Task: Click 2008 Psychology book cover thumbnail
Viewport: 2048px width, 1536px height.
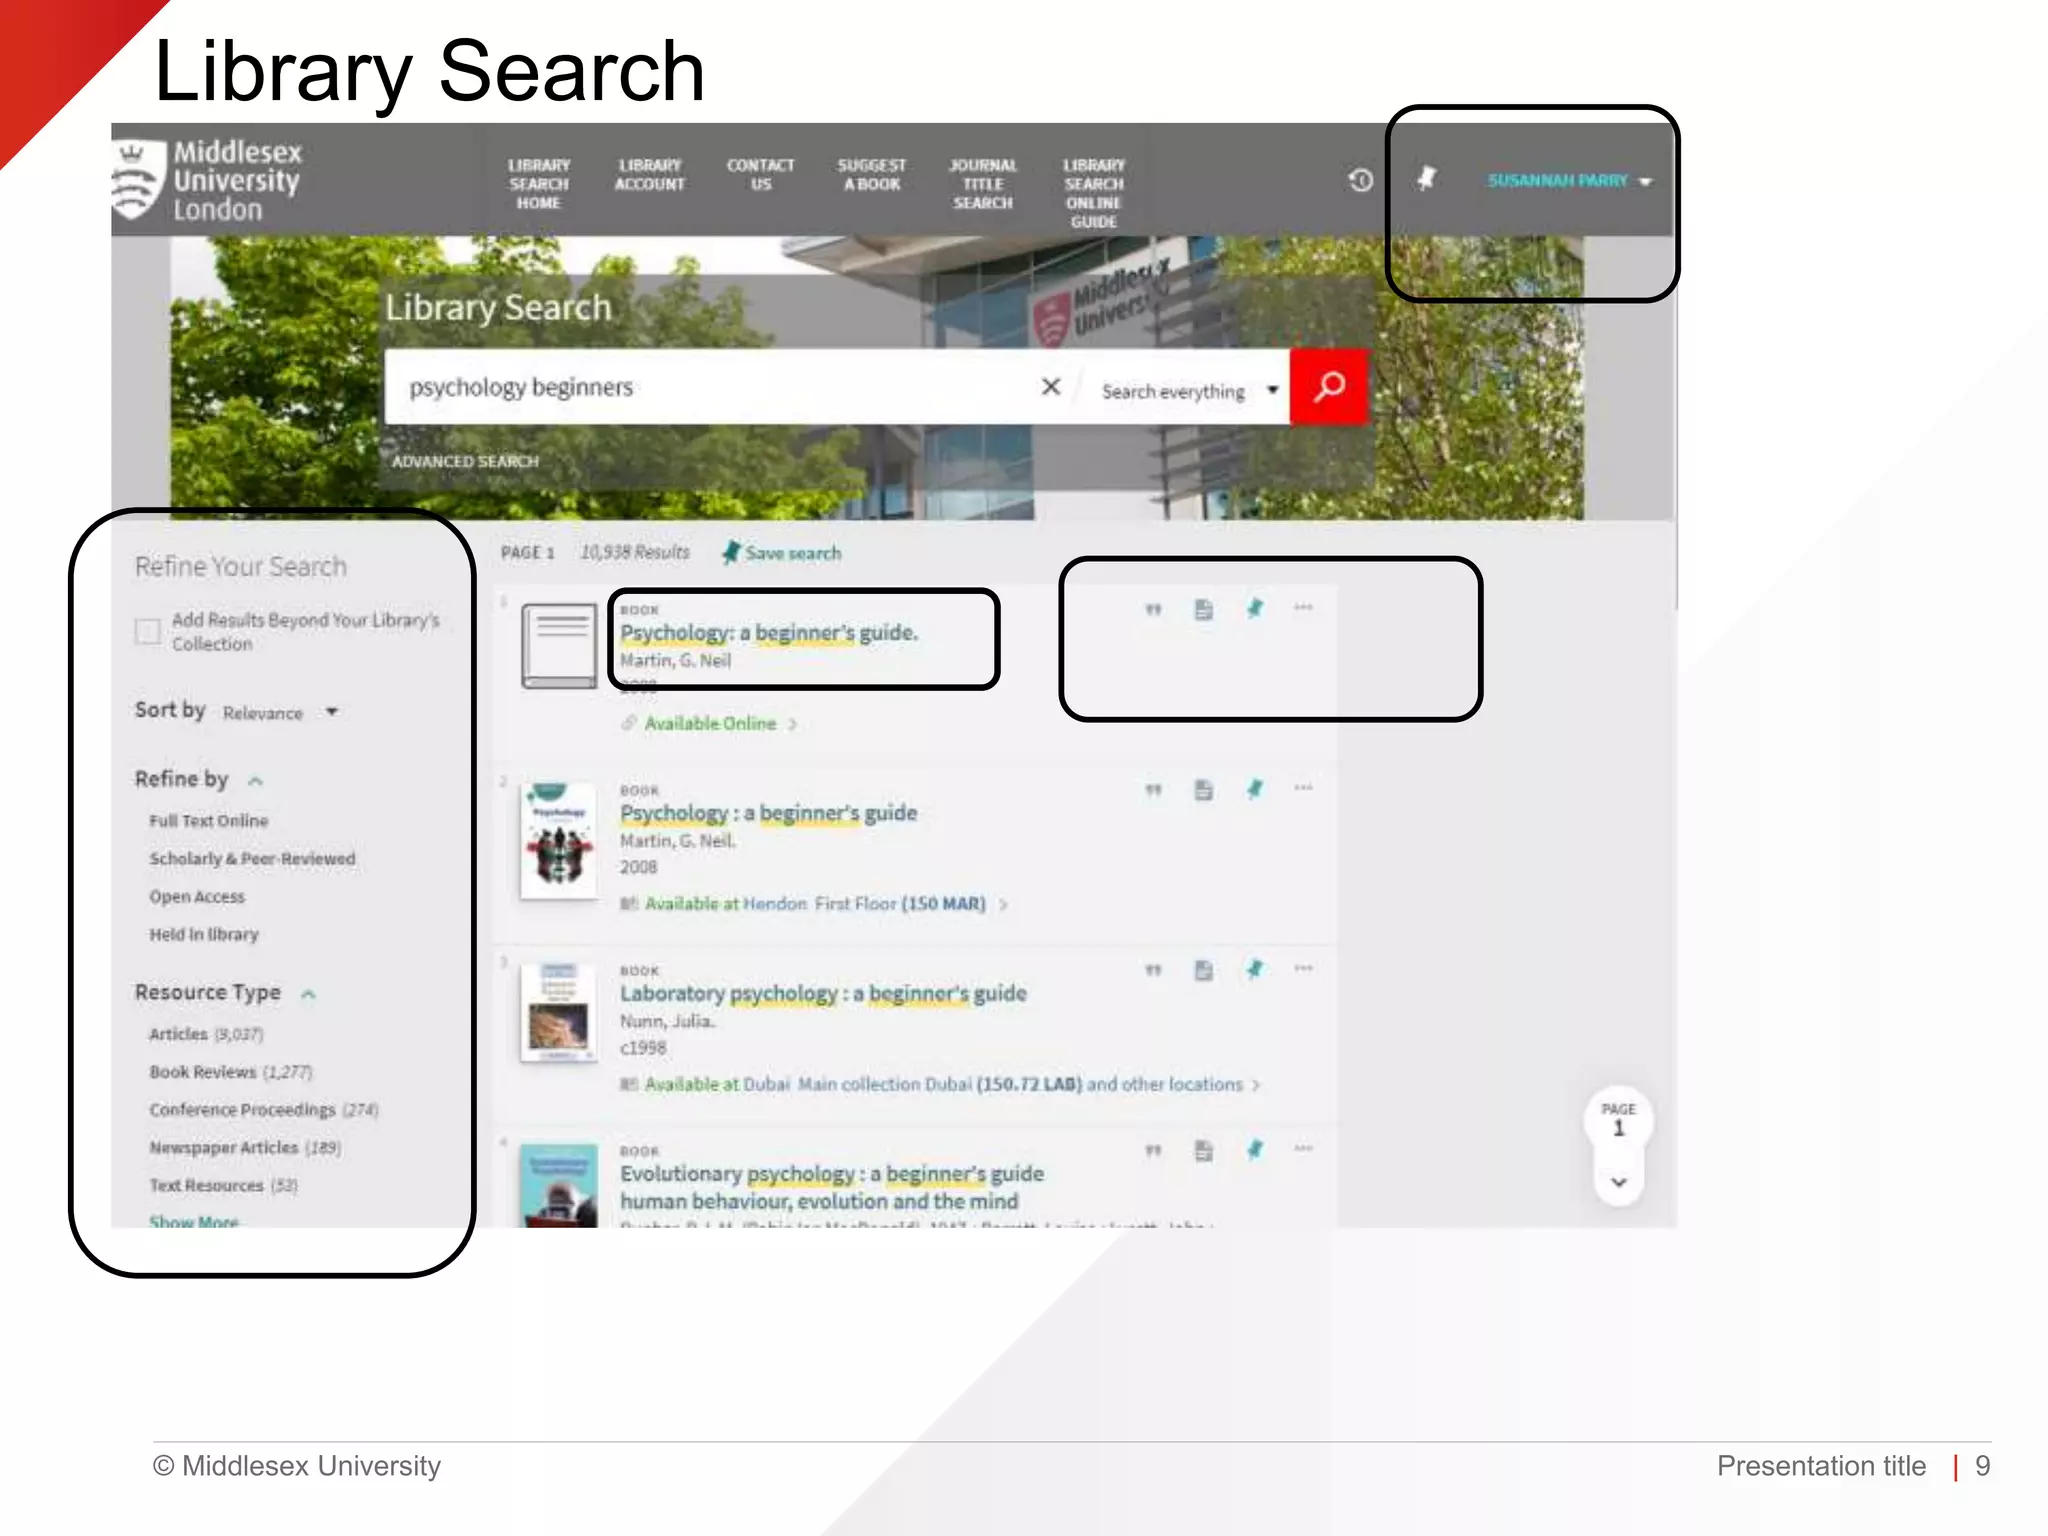Action: 559,841
